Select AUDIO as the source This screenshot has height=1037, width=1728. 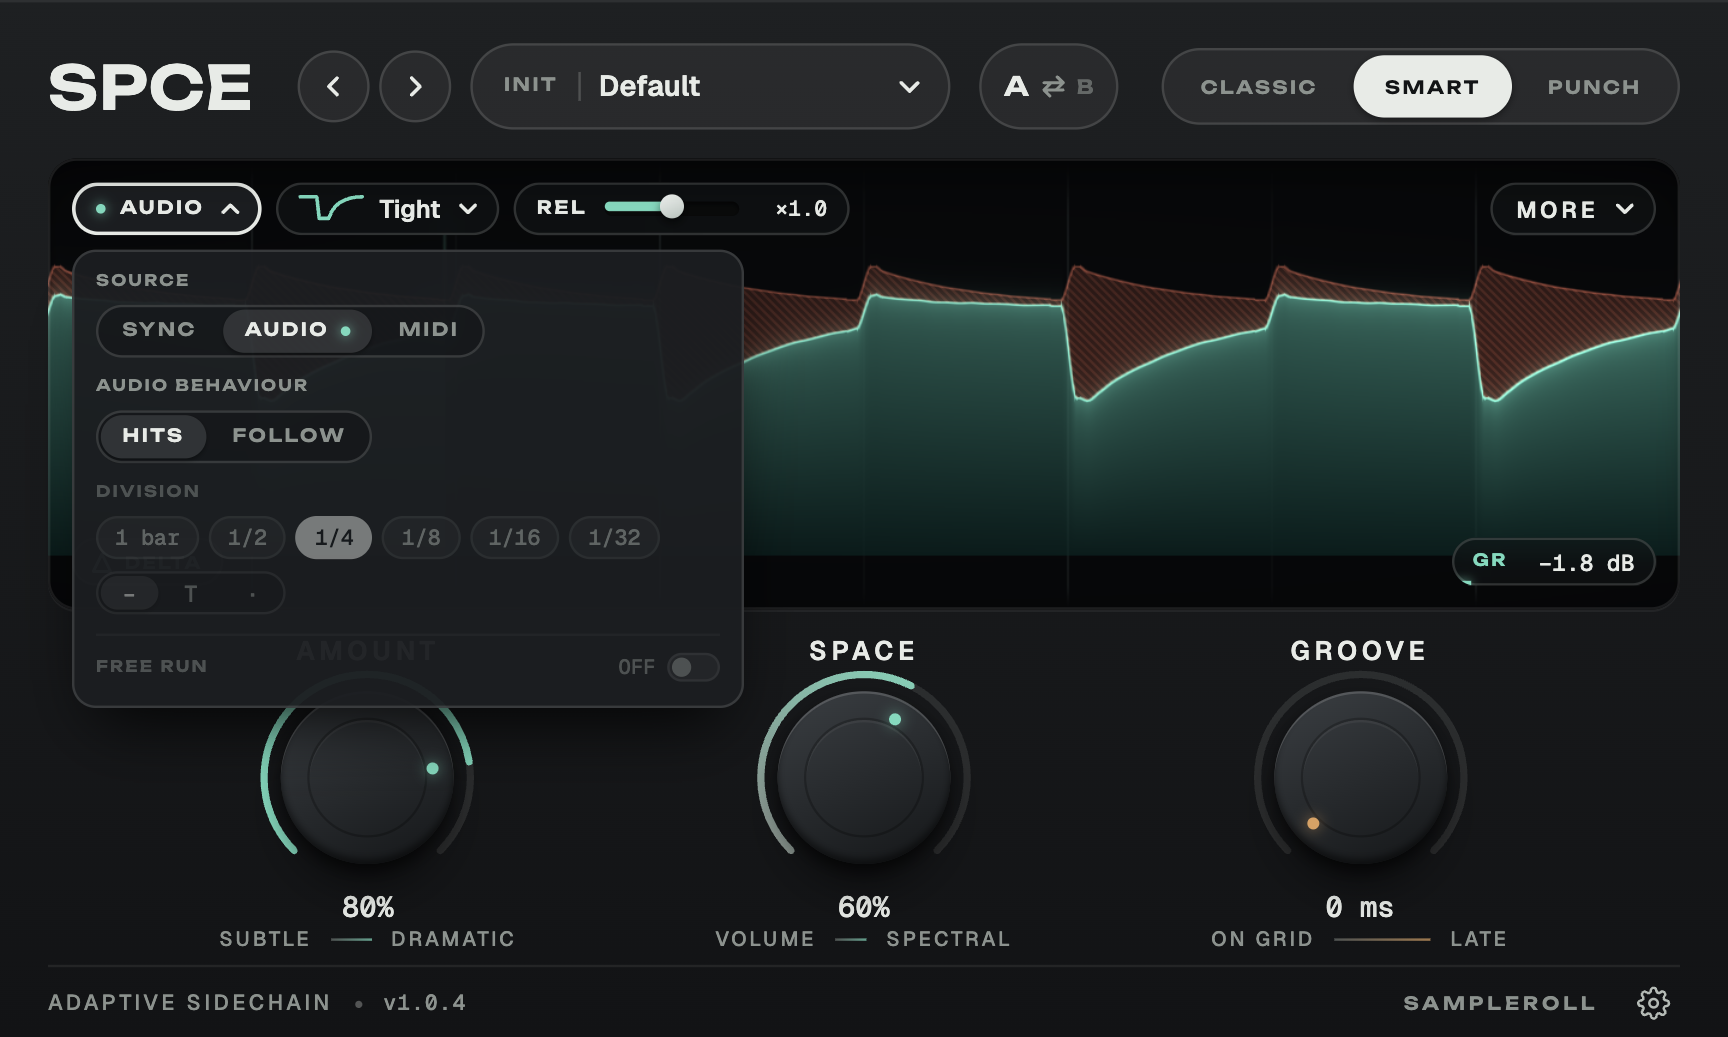[297, 330]
